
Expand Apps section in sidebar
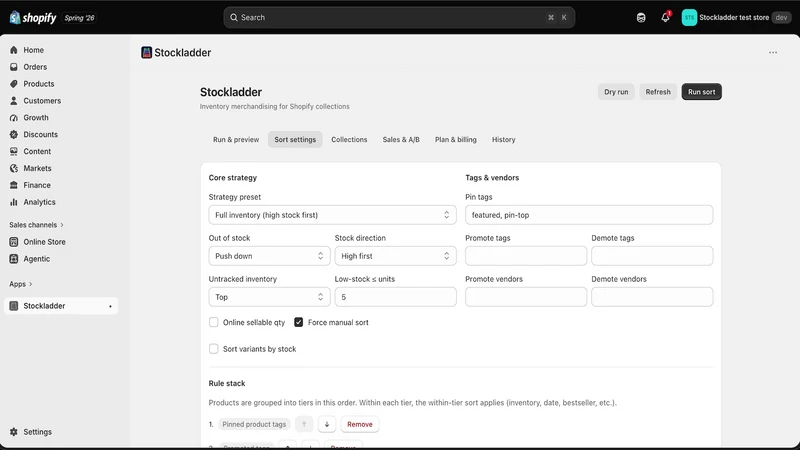coord(20,284)
